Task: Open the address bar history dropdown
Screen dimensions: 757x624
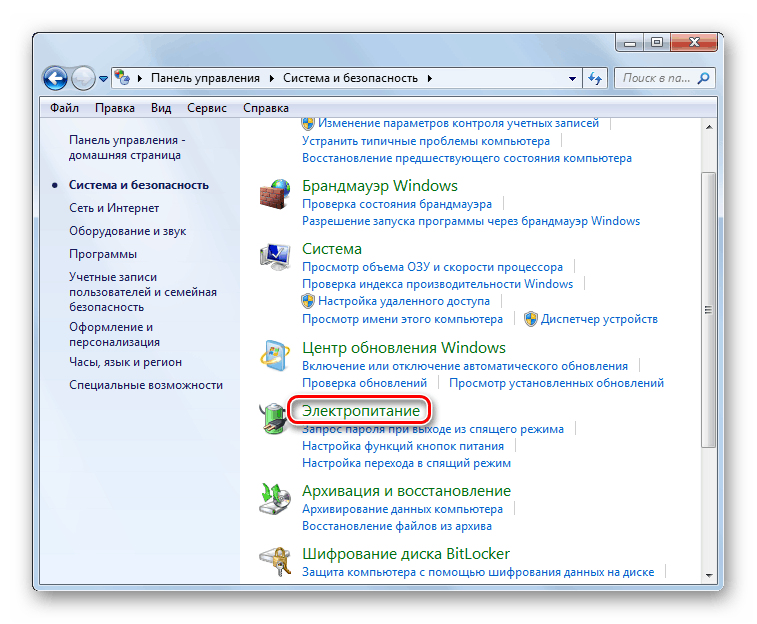Action: coord(572,78)
